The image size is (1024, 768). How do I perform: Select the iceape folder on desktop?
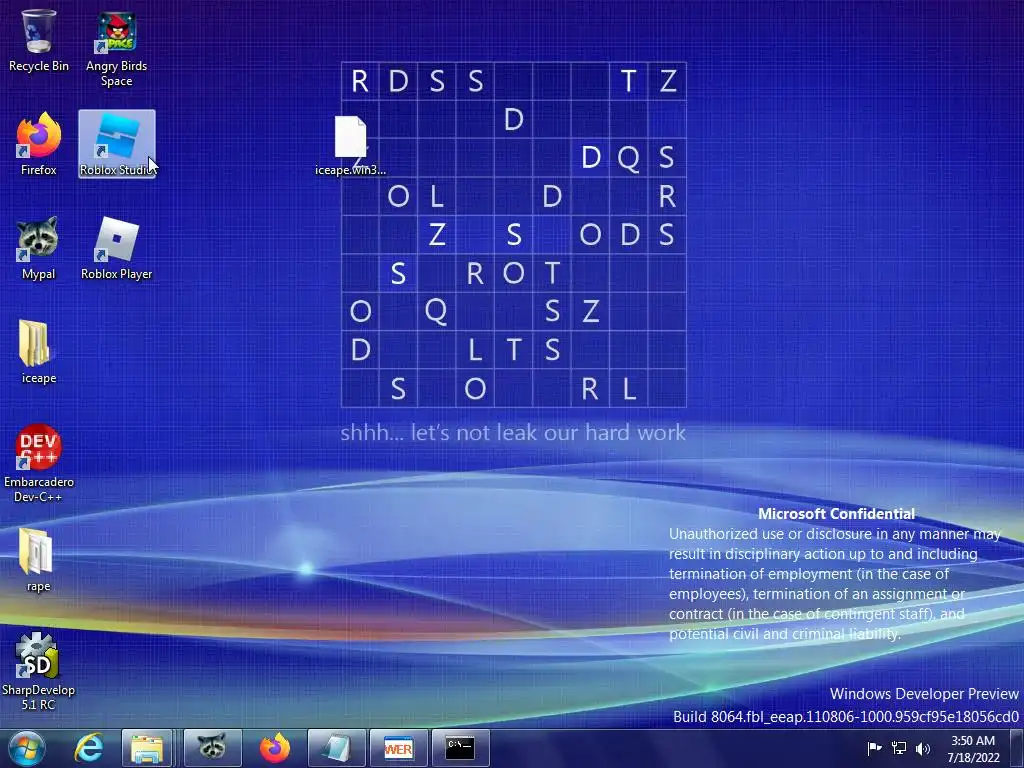click(39, 352)
